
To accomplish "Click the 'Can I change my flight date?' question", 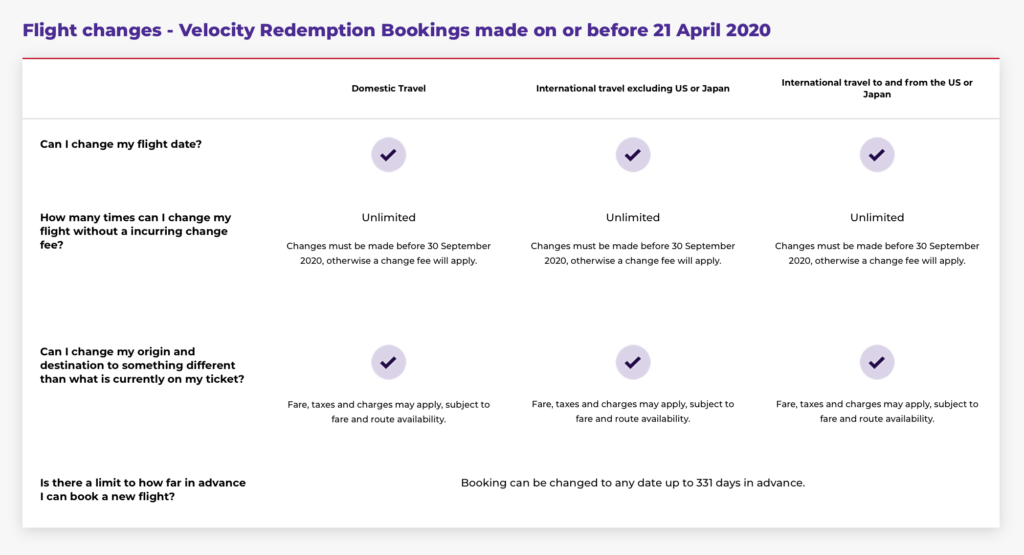I will (x=121, y=144).
